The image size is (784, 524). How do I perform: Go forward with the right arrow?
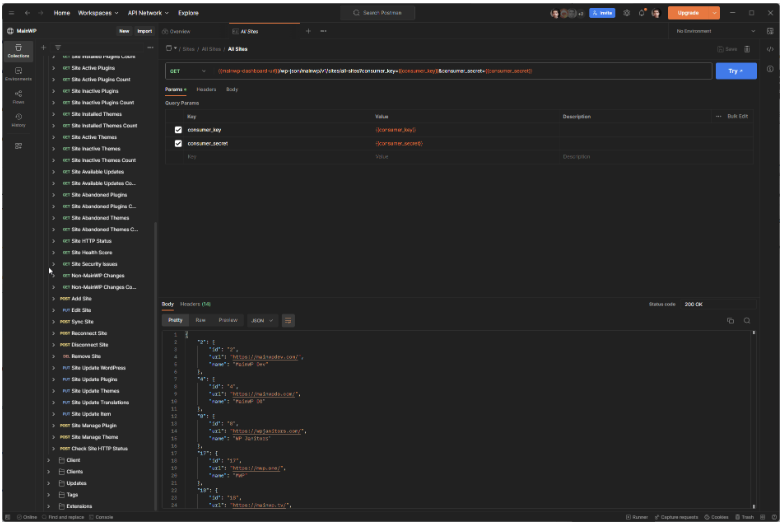[41, 13]
